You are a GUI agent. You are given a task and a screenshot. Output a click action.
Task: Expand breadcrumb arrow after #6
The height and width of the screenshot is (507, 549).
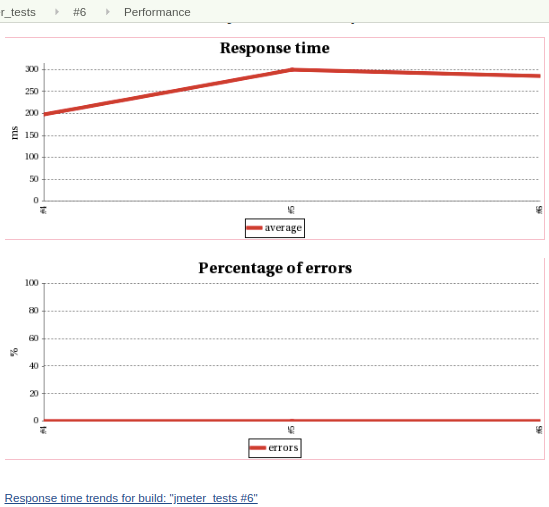click(108, 12)
